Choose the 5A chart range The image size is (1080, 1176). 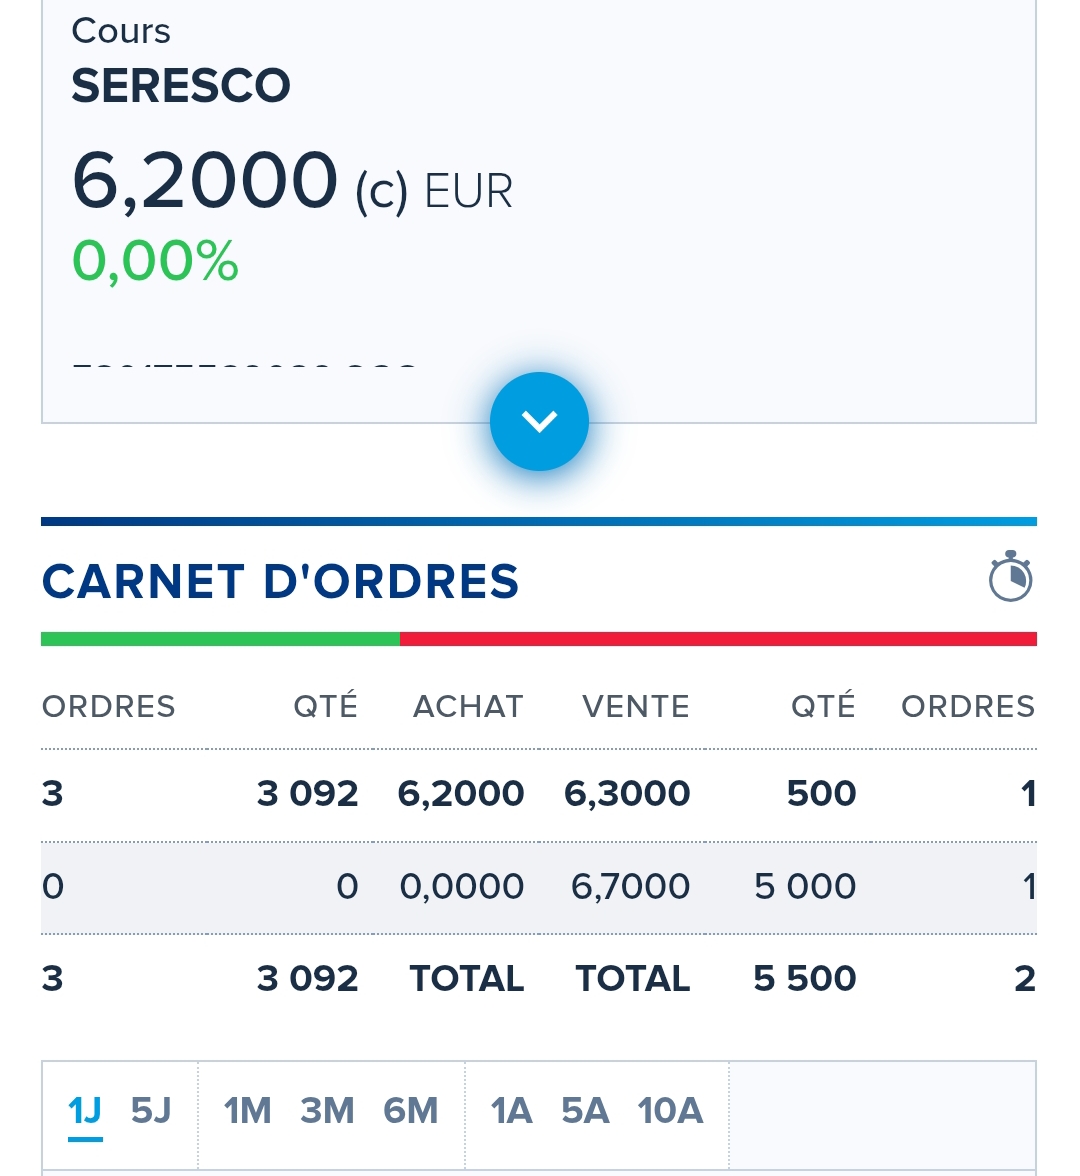pos(585,1111)
